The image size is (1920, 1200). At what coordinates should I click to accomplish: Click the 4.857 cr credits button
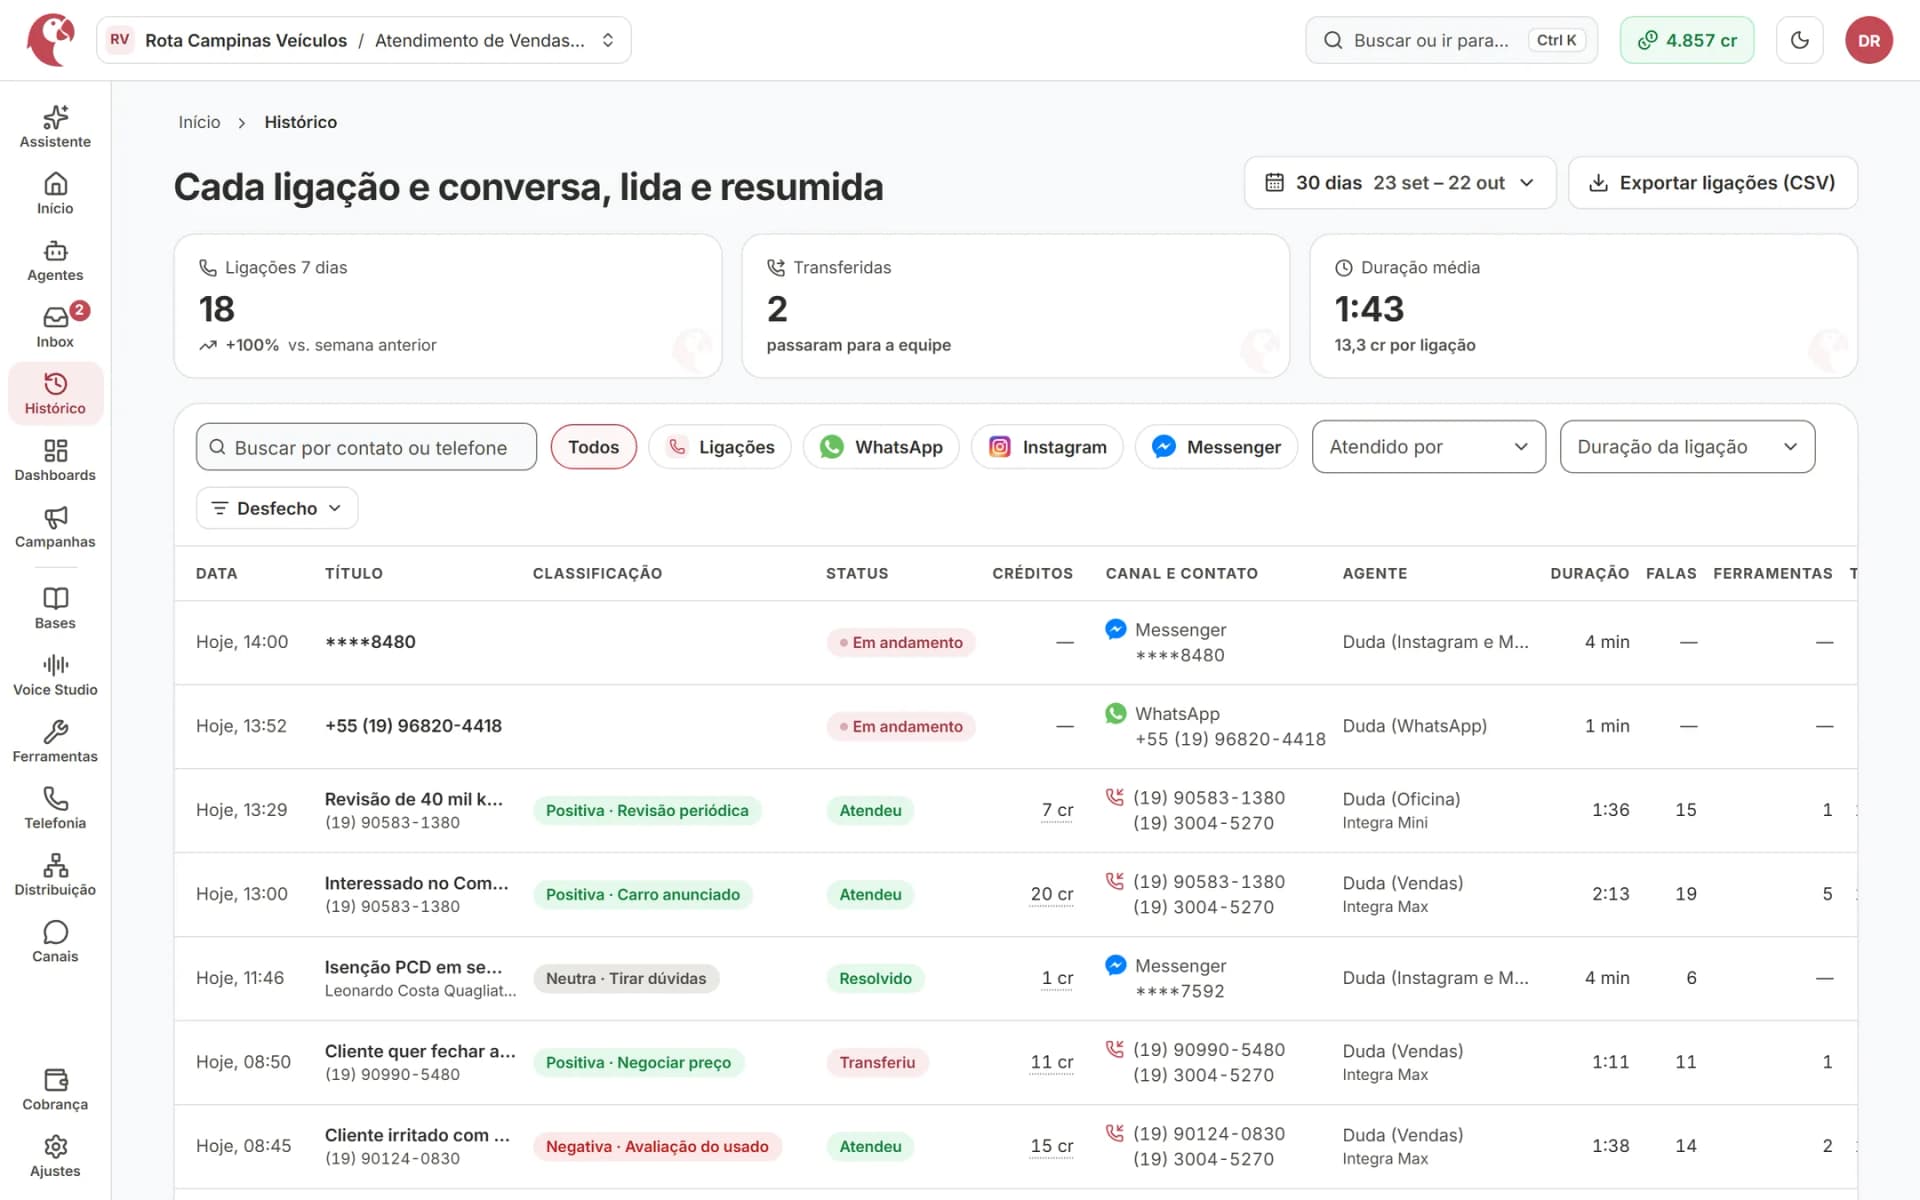pyautogui.click(x=1687, y=40)
